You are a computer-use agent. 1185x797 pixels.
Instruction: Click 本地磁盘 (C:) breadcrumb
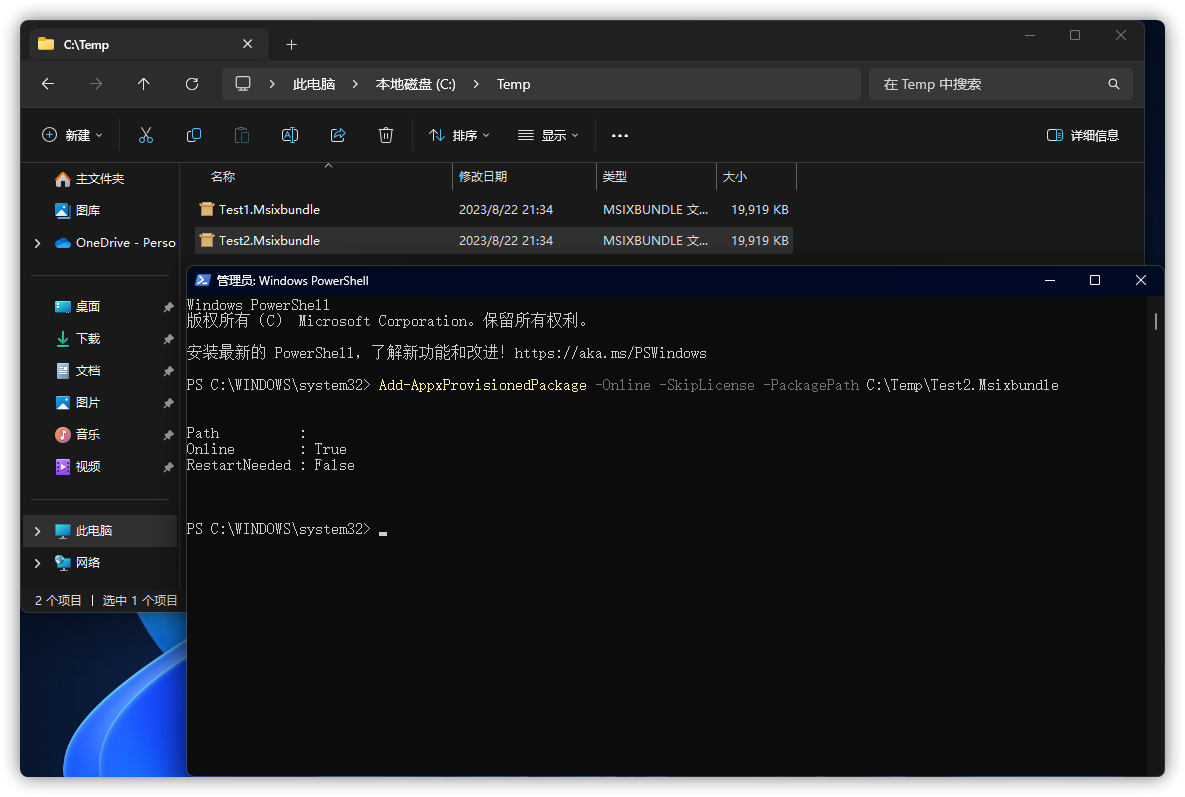point(416,84)
